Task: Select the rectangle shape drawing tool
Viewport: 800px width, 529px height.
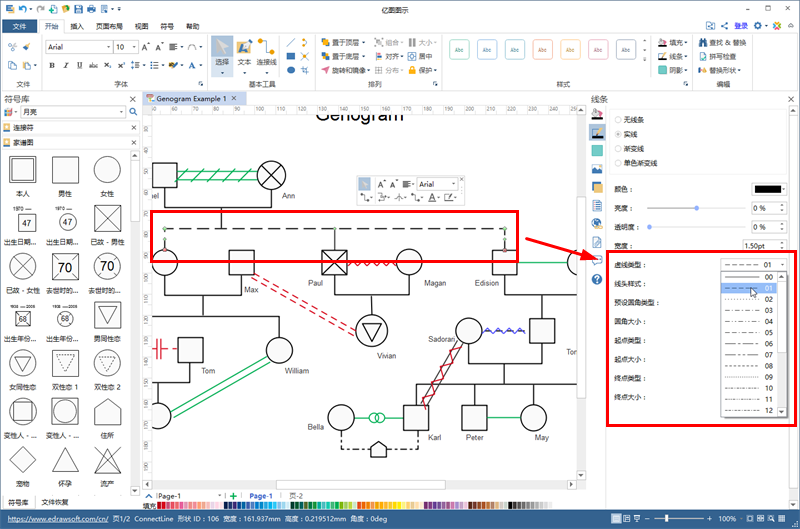Action: coord(291,56)
